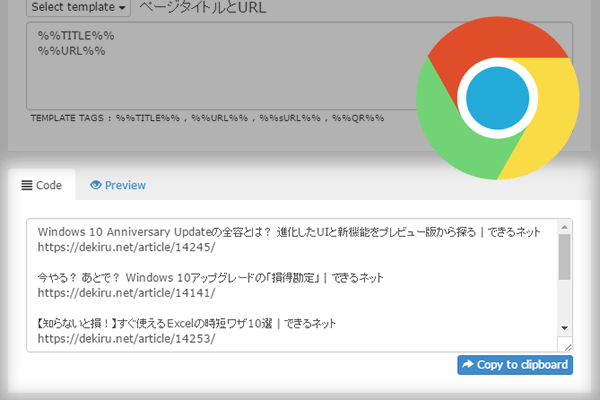This screenshot has width=600, height=400.
Task: Click the URL https://dekiru.net/article/14245/
Action: [x=127, y=247]
